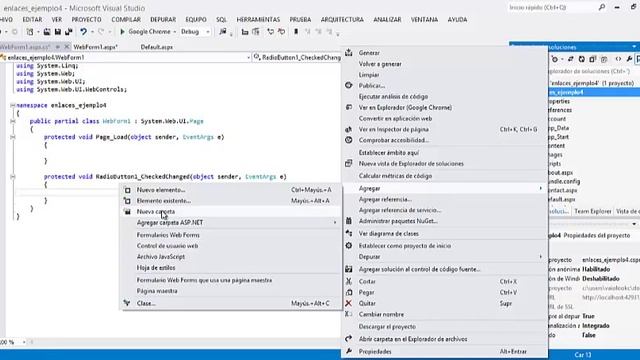Image resolution: width=640 pixels, height=360 pixels.
Task: Click the Solution Explorer refresh icon
Action: click(582, 59)
